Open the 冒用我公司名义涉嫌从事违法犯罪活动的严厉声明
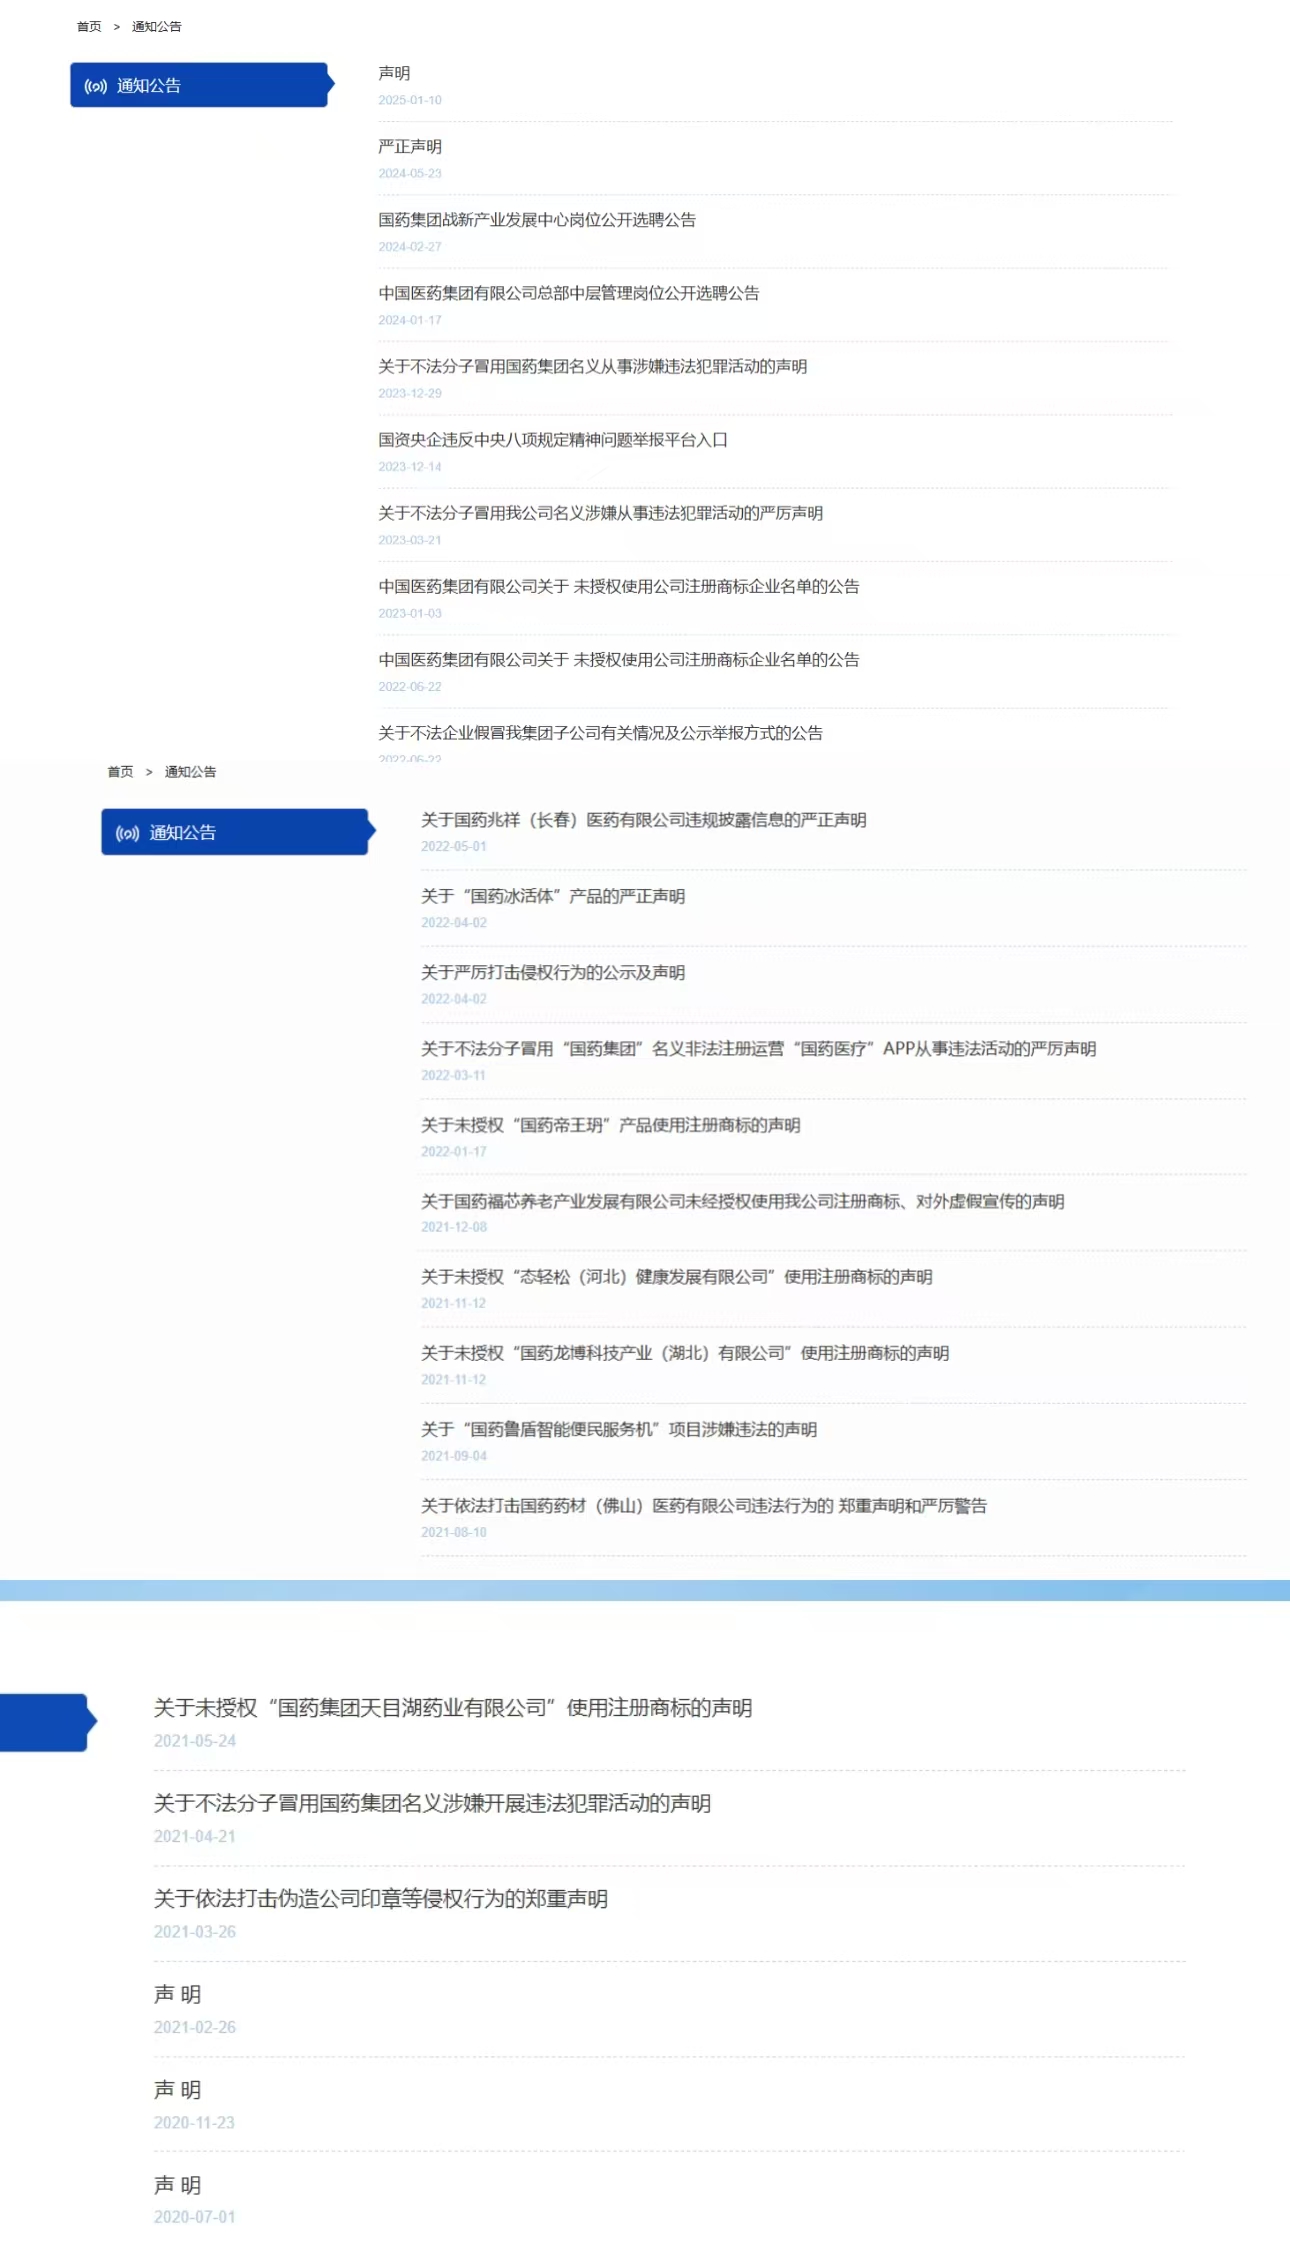Screen dimensions: 1290x2246 tap(601, 513)
